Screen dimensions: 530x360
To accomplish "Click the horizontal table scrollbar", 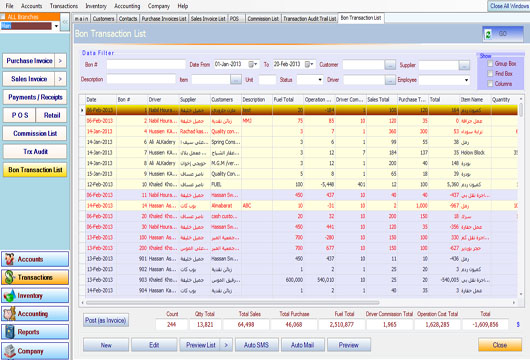I will [x=233, y=303].
